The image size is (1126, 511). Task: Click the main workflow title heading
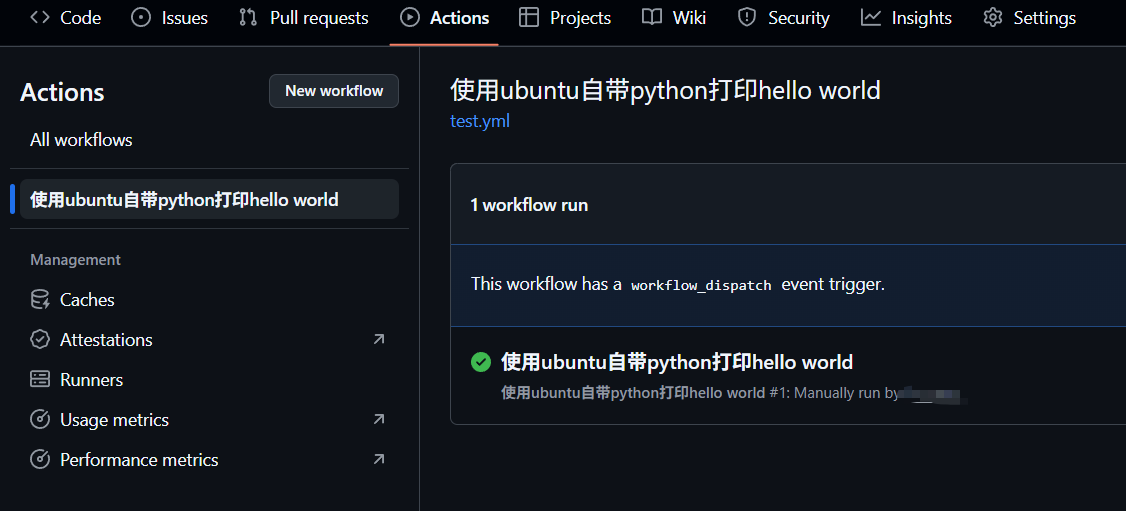point(665,91)
